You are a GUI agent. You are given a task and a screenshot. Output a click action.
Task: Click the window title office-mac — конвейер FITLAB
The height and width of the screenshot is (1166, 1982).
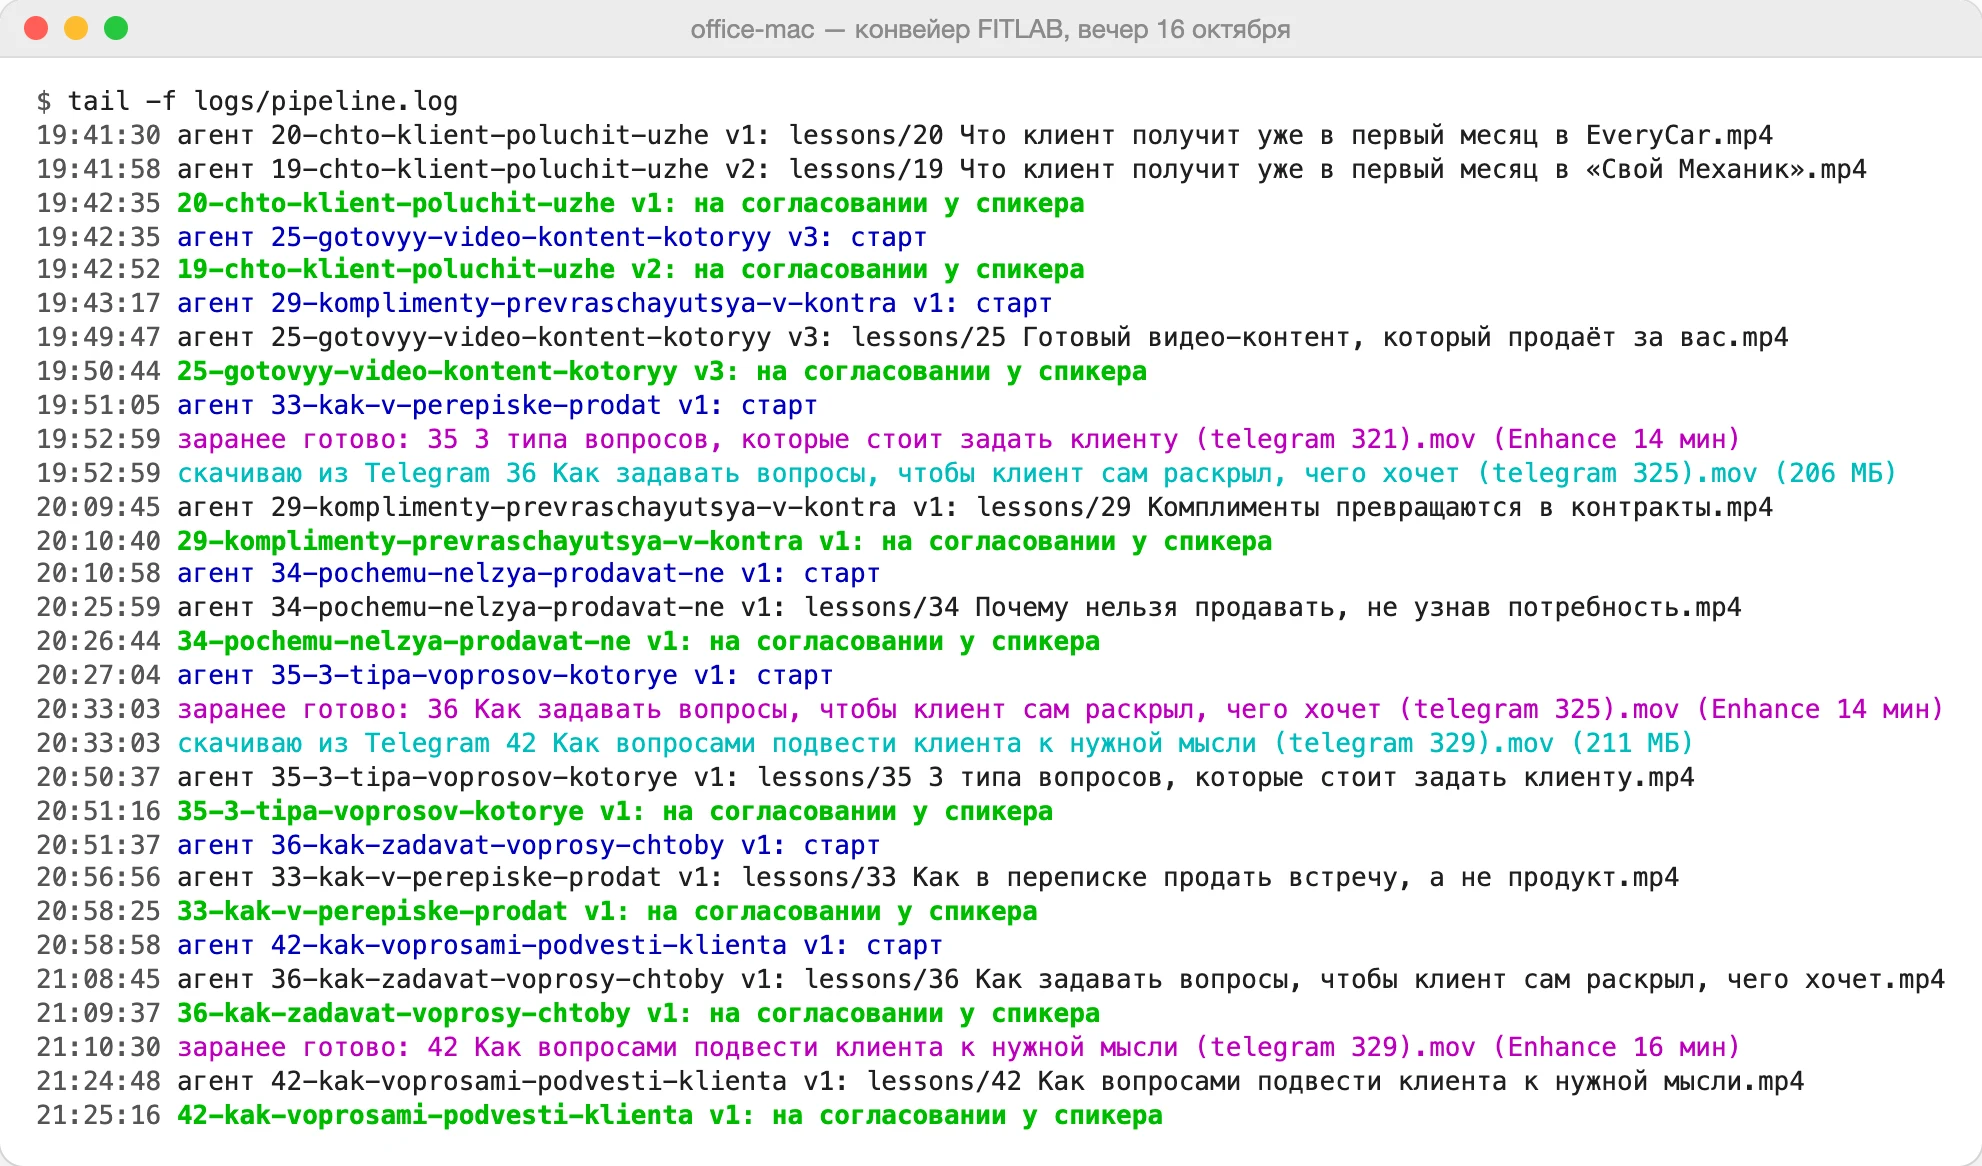coord(990,29)
